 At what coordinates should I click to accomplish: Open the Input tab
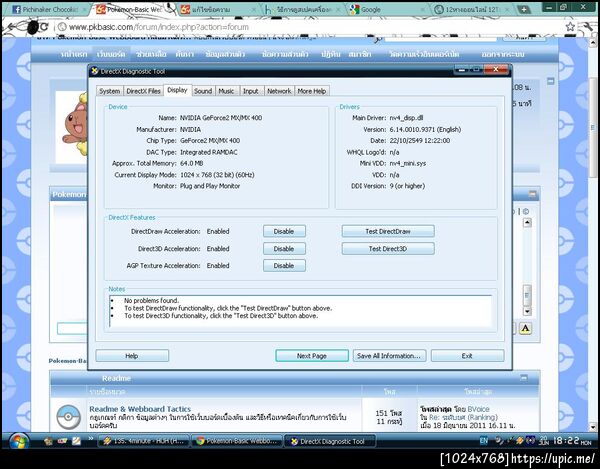point(251,91)
